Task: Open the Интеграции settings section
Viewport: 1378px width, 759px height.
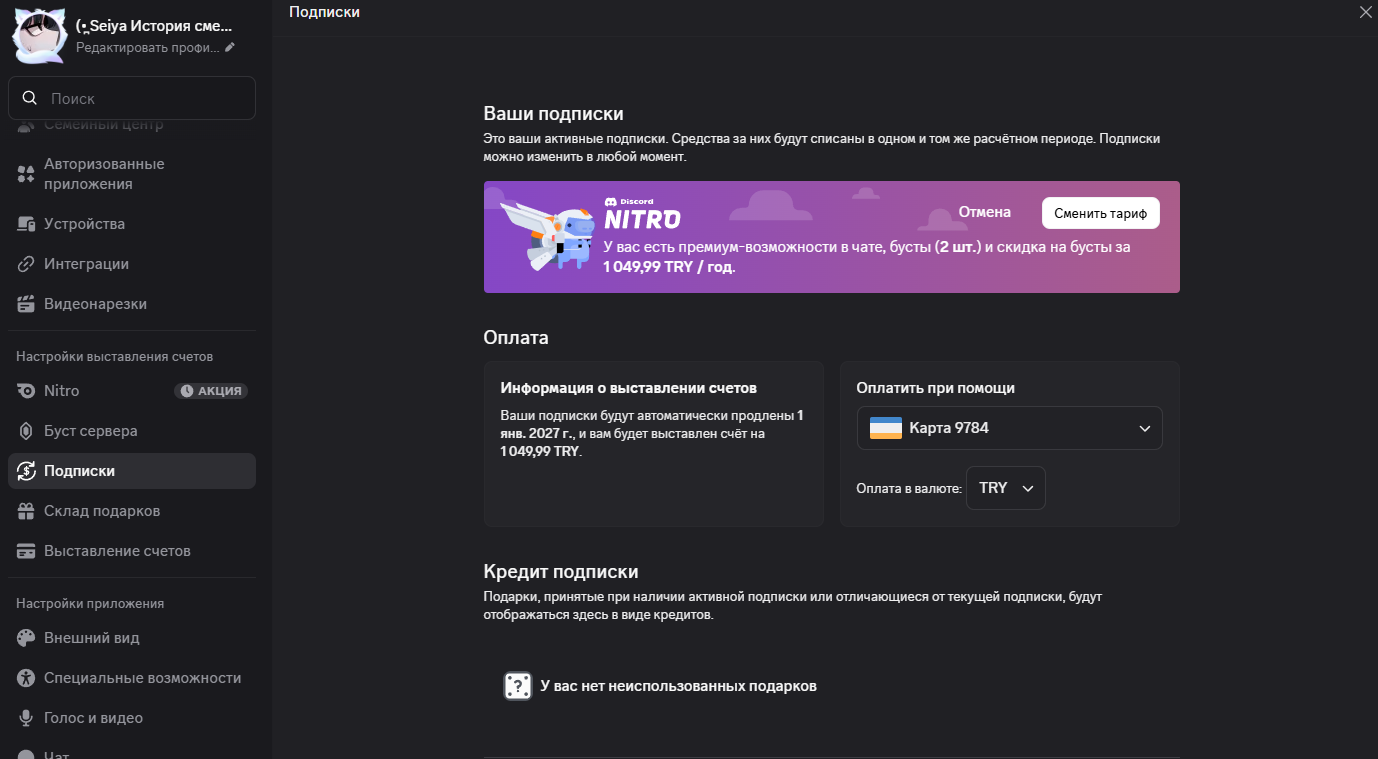Action: [132, 264]
